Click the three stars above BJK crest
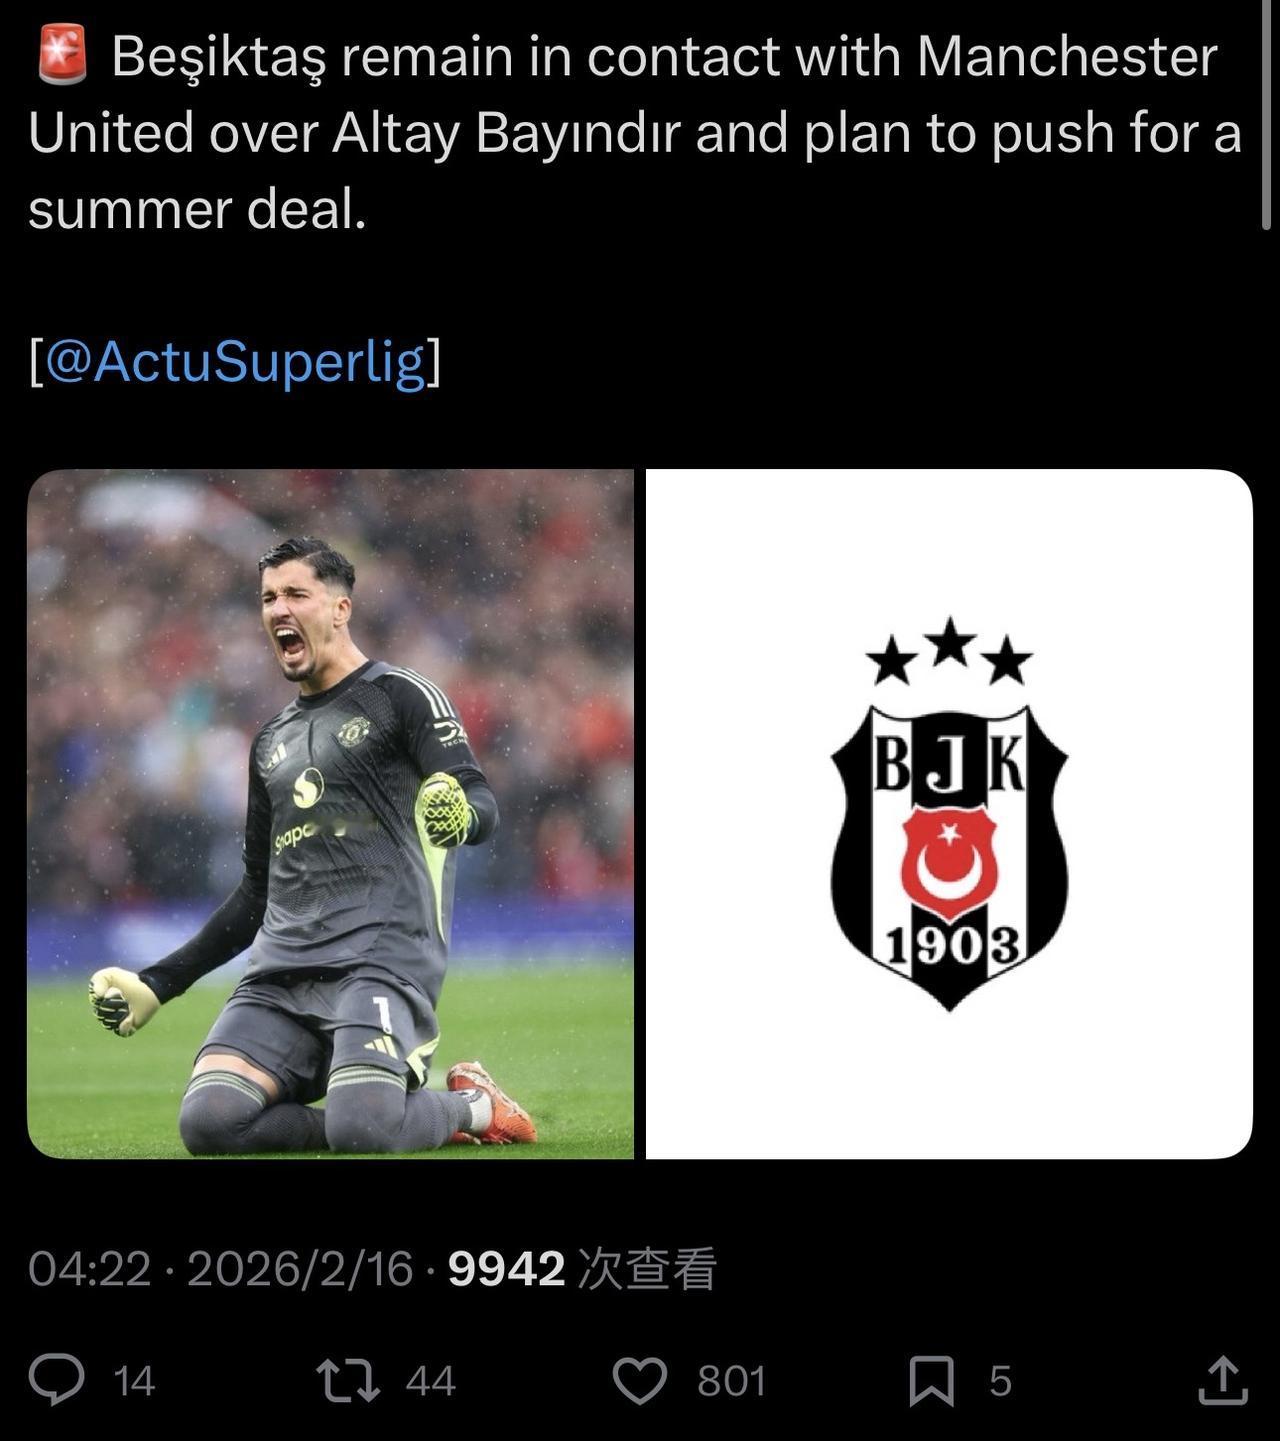The image size is (1280, 1441). tap(949, 651)
